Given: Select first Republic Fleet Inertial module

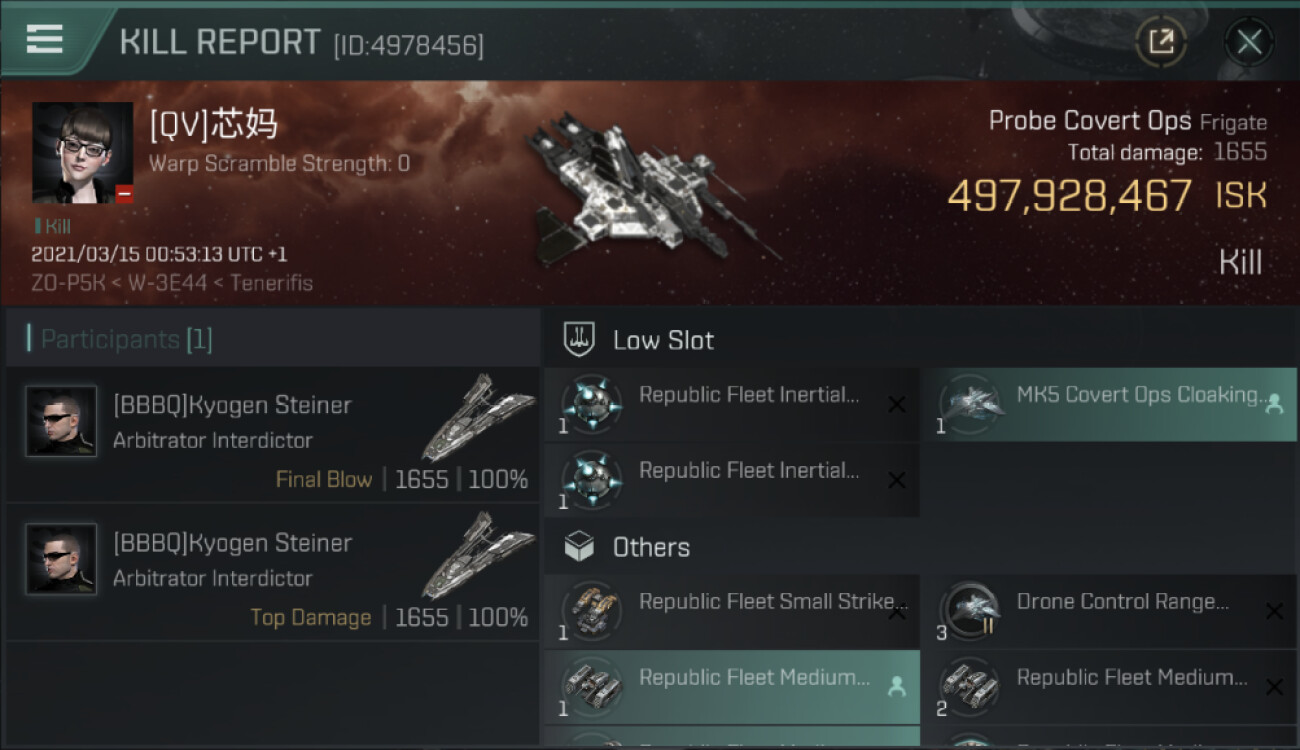Looking at the screenshot, I should pos(731,404).
